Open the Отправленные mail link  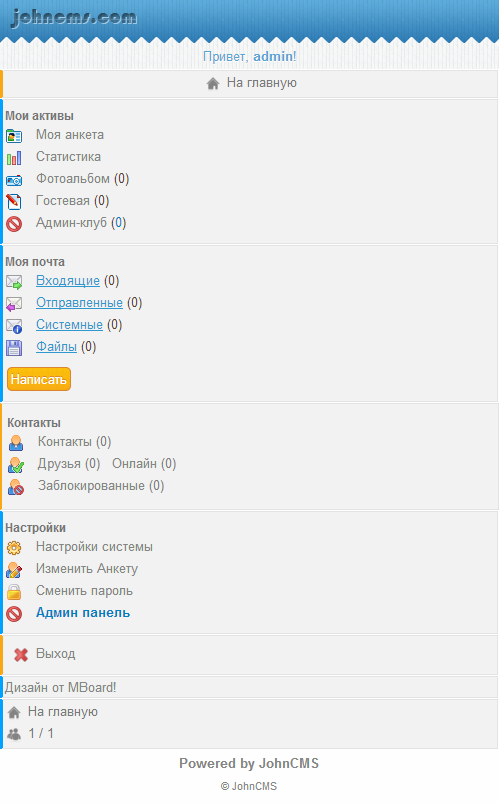[x=79, y=303]
